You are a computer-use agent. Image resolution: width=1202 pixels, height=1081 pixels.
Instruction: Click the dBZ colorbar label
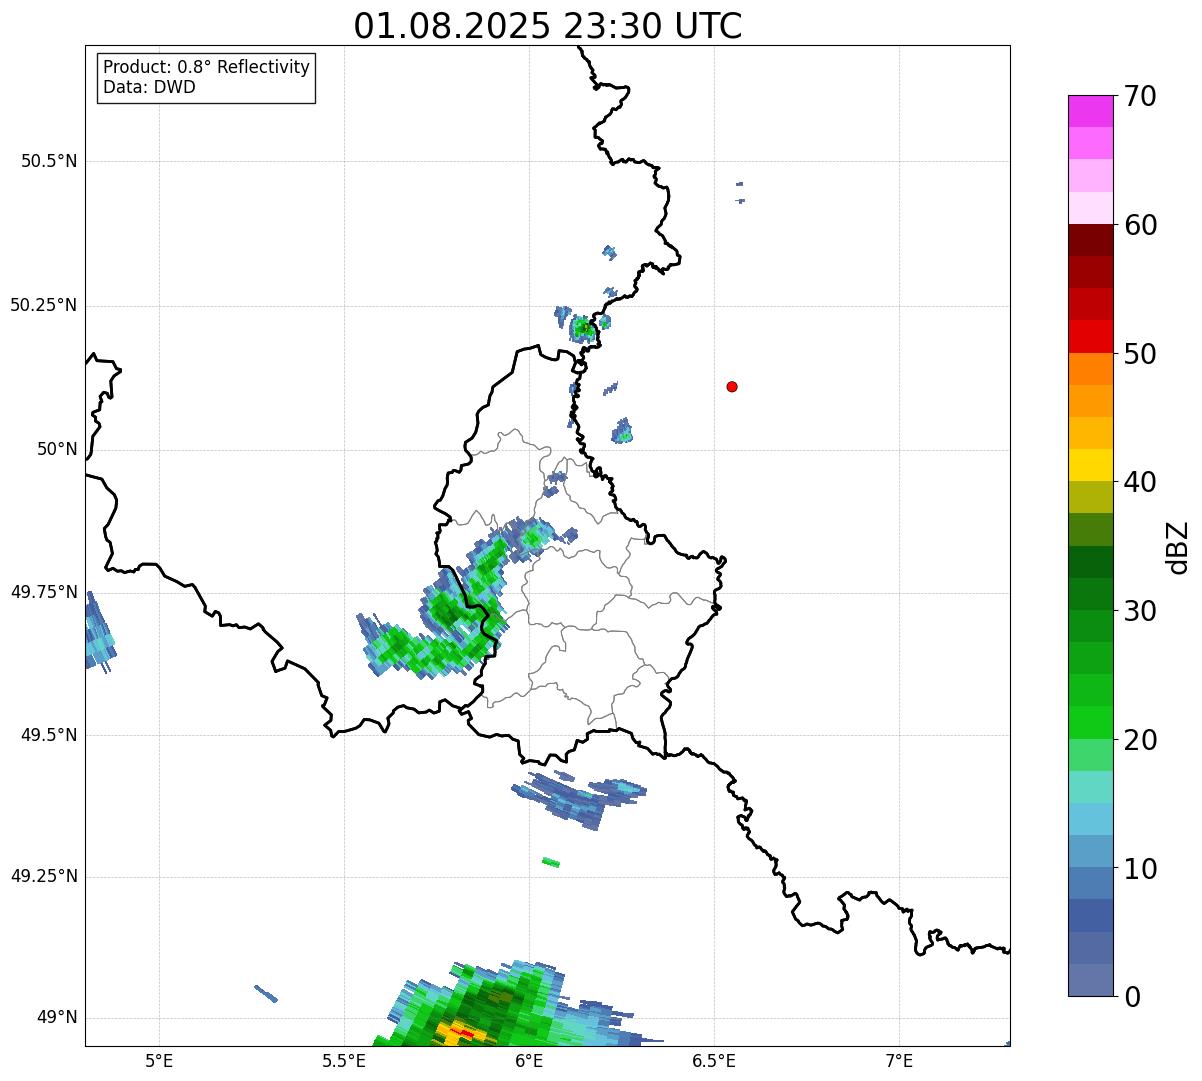[1178, 546]
